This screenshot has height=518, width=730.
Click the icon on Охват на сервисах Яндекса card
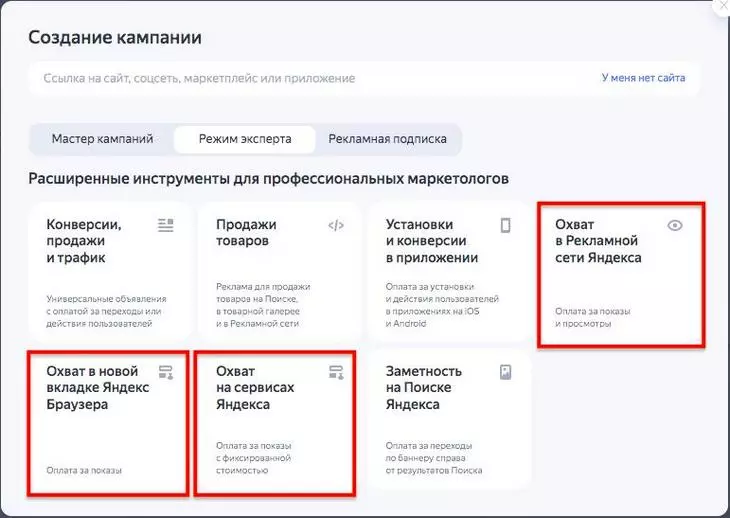(x=336, y=372)
